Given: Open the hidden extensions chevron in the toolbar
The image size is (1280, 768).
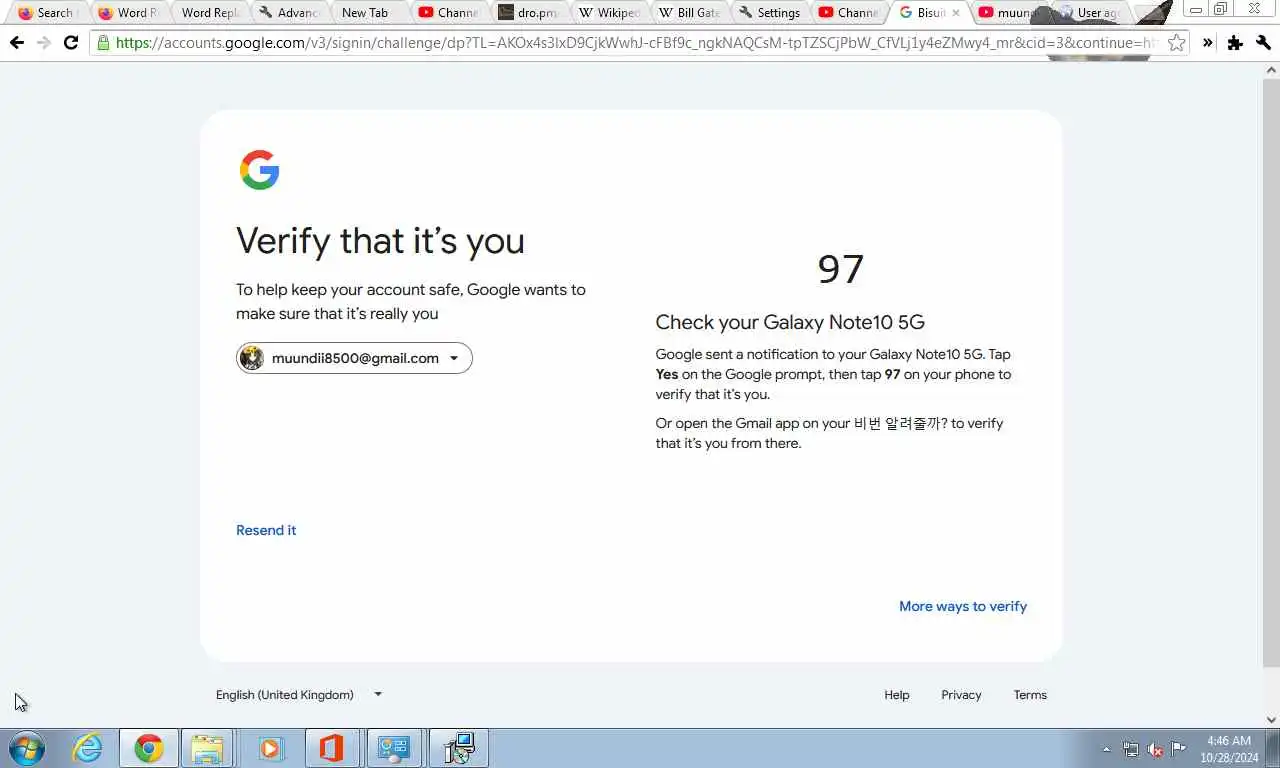Looking at the screenshot, I should [1207, 43].
